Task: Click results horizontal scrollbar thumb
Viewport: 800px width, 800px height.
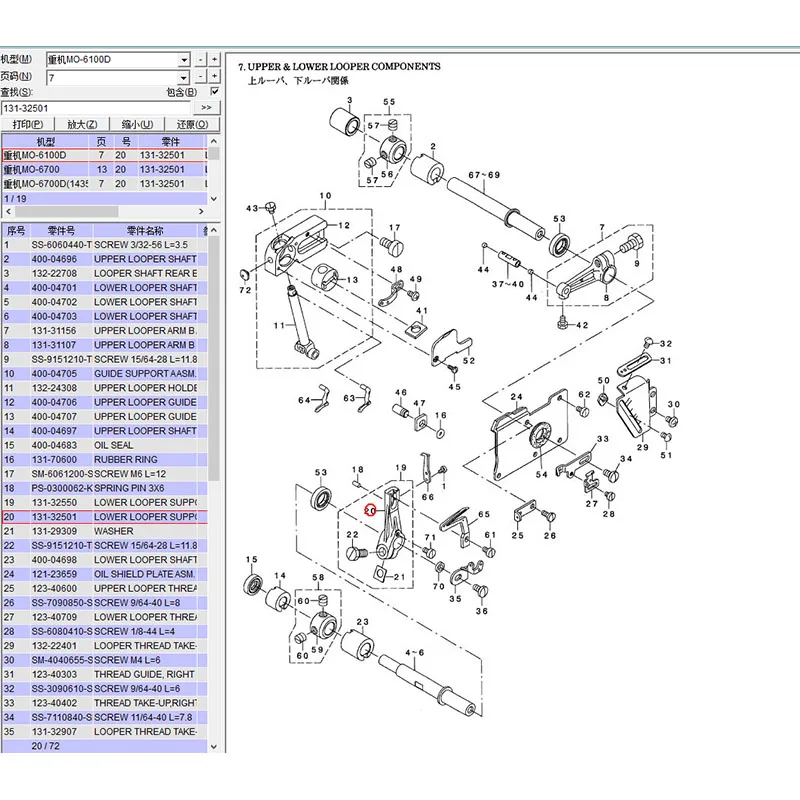Action: pyautogui.click(x=66, y=211)
